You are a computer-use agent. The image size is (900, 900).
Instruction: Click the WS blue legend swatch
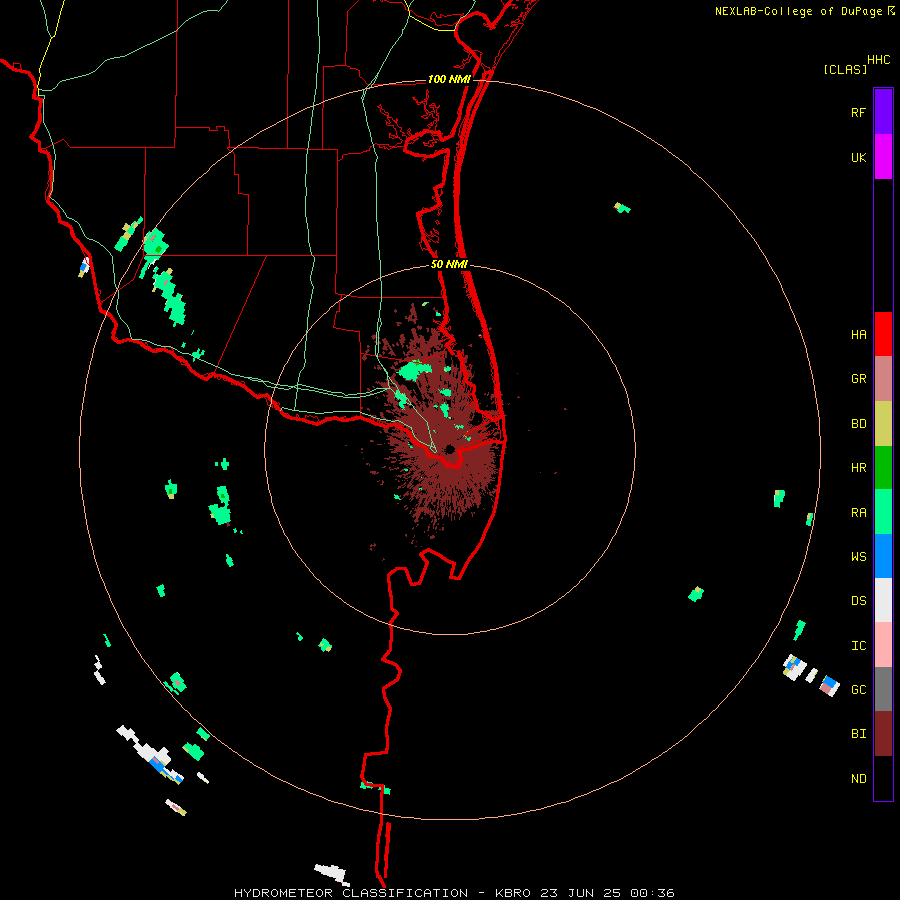click(x=883, y=556)
